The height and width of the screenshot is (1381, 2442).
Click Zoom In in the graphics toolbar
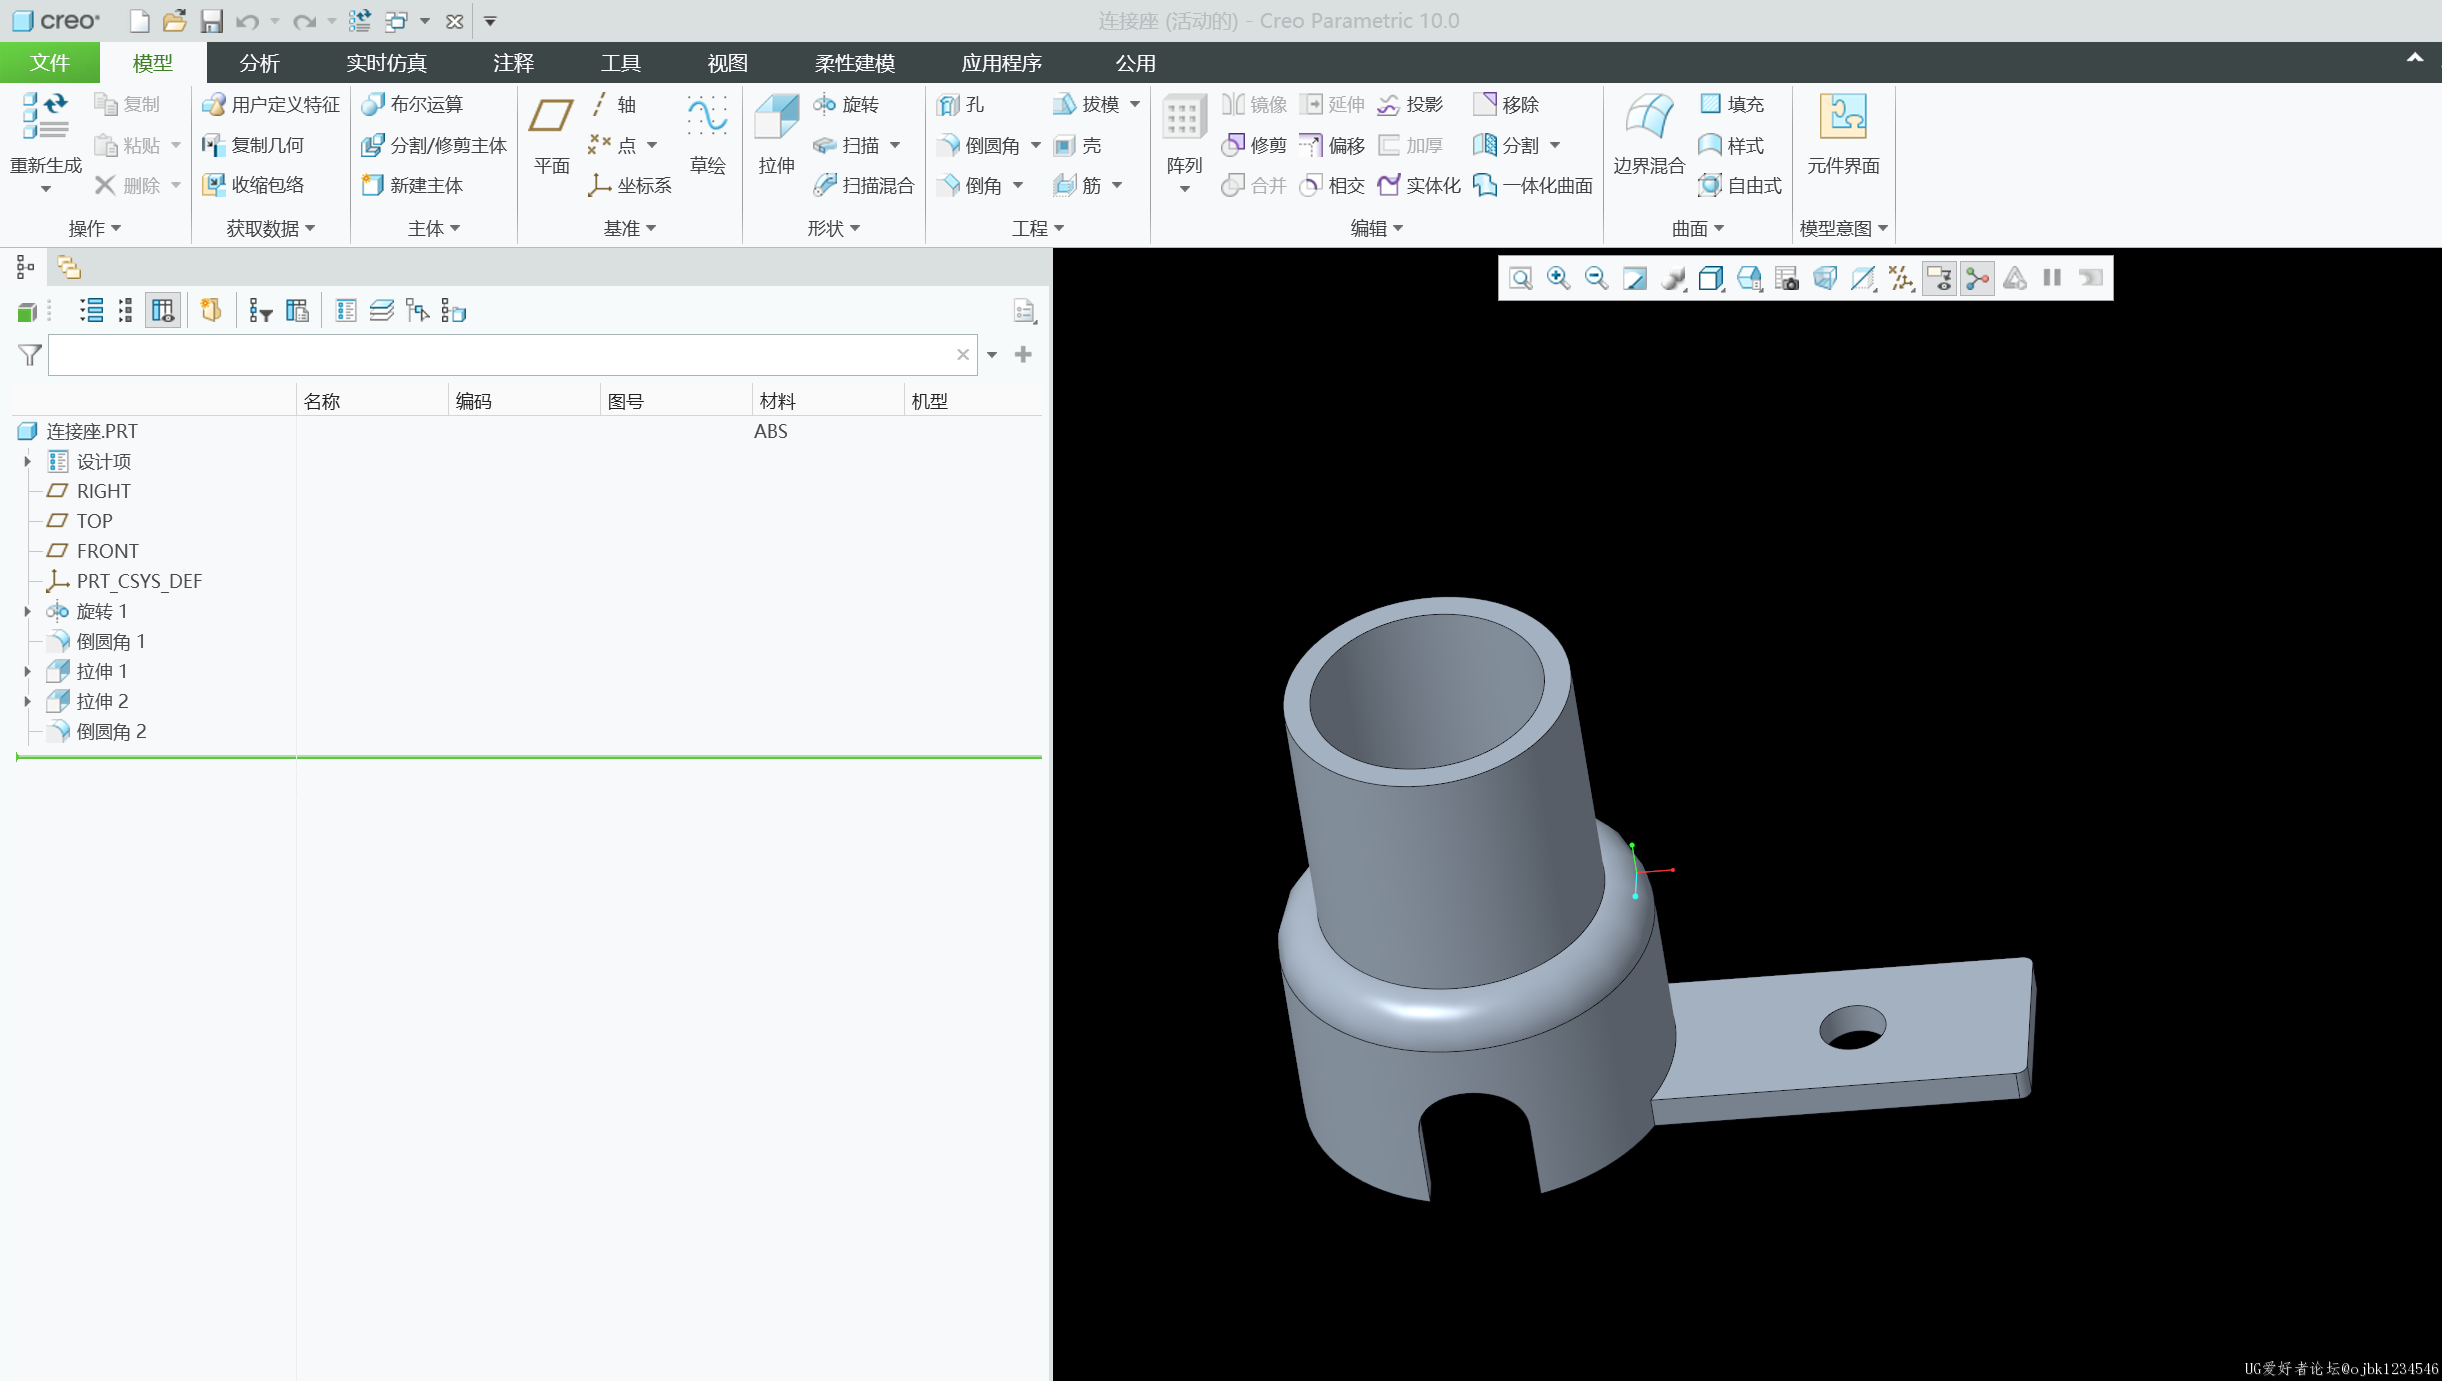pos(1558,278)
